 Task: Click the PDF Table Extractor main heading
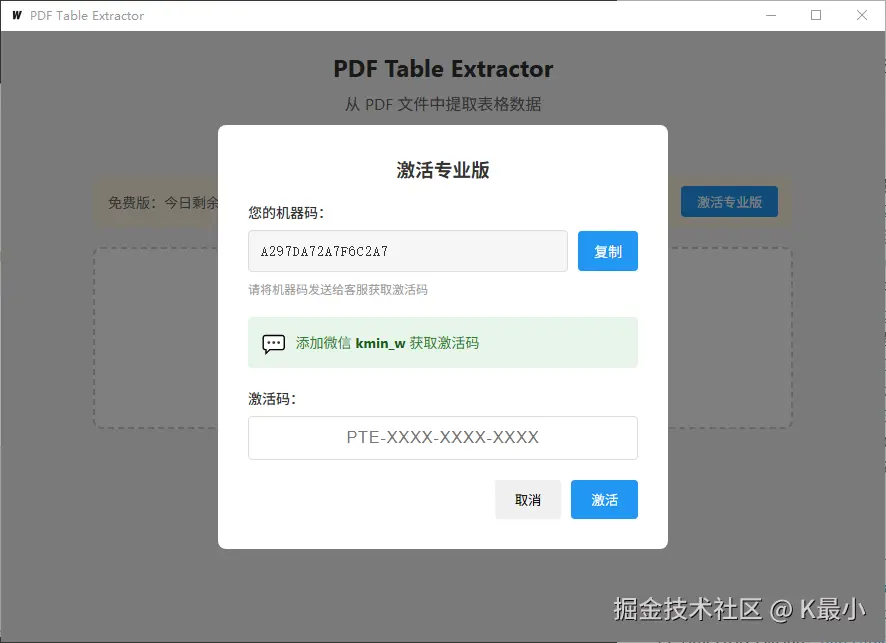[443, 69]
